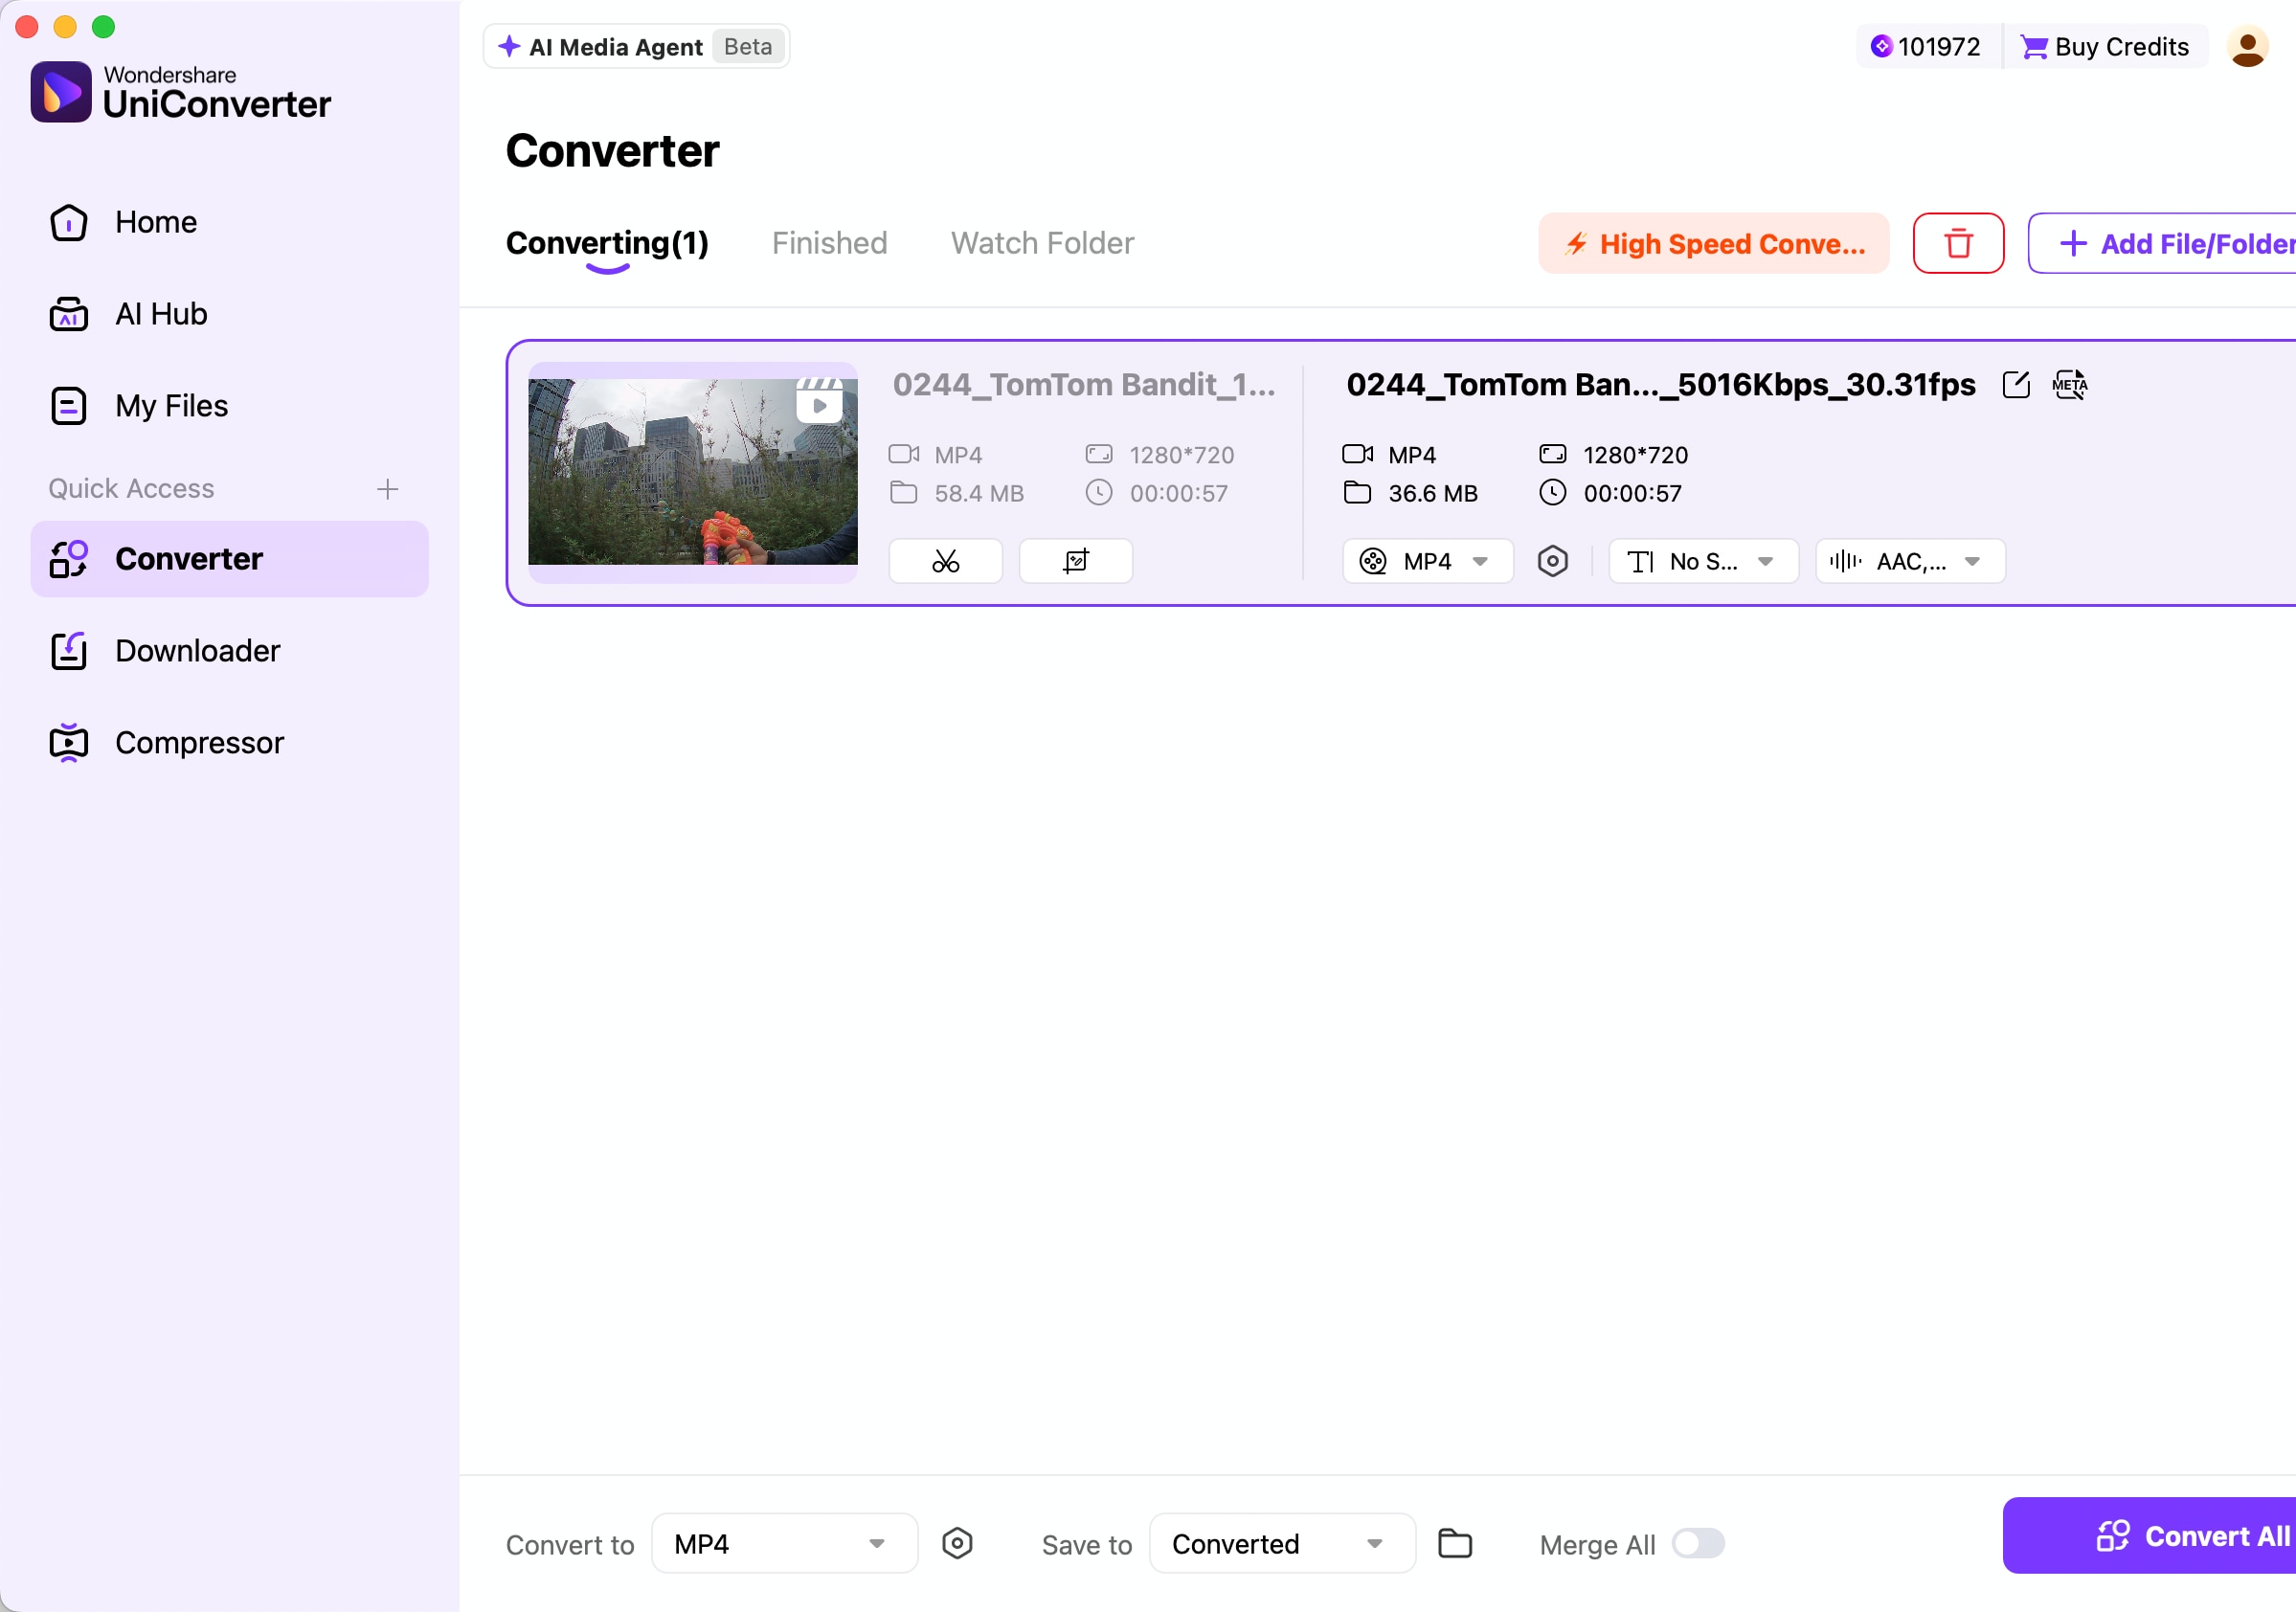The height and width of the screenshot is (1612, 2296).
Task: Click High Speed Conversion button
Action: click(x=1713, y=243)
